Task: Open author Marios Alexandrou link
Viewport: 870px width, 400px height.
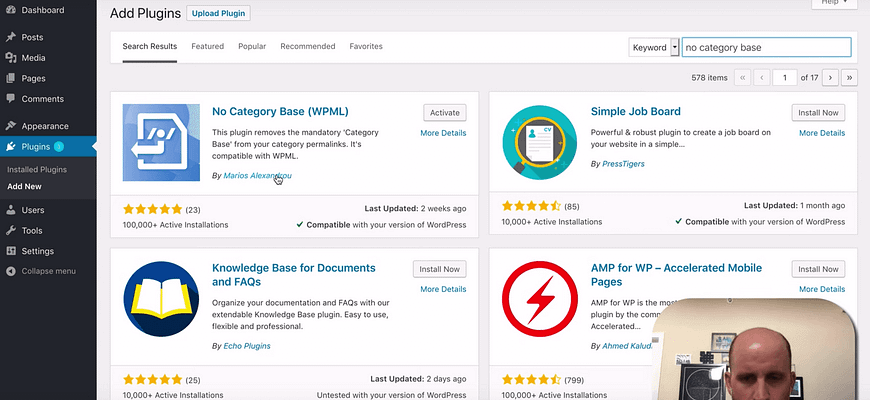Action: [257, 175]
